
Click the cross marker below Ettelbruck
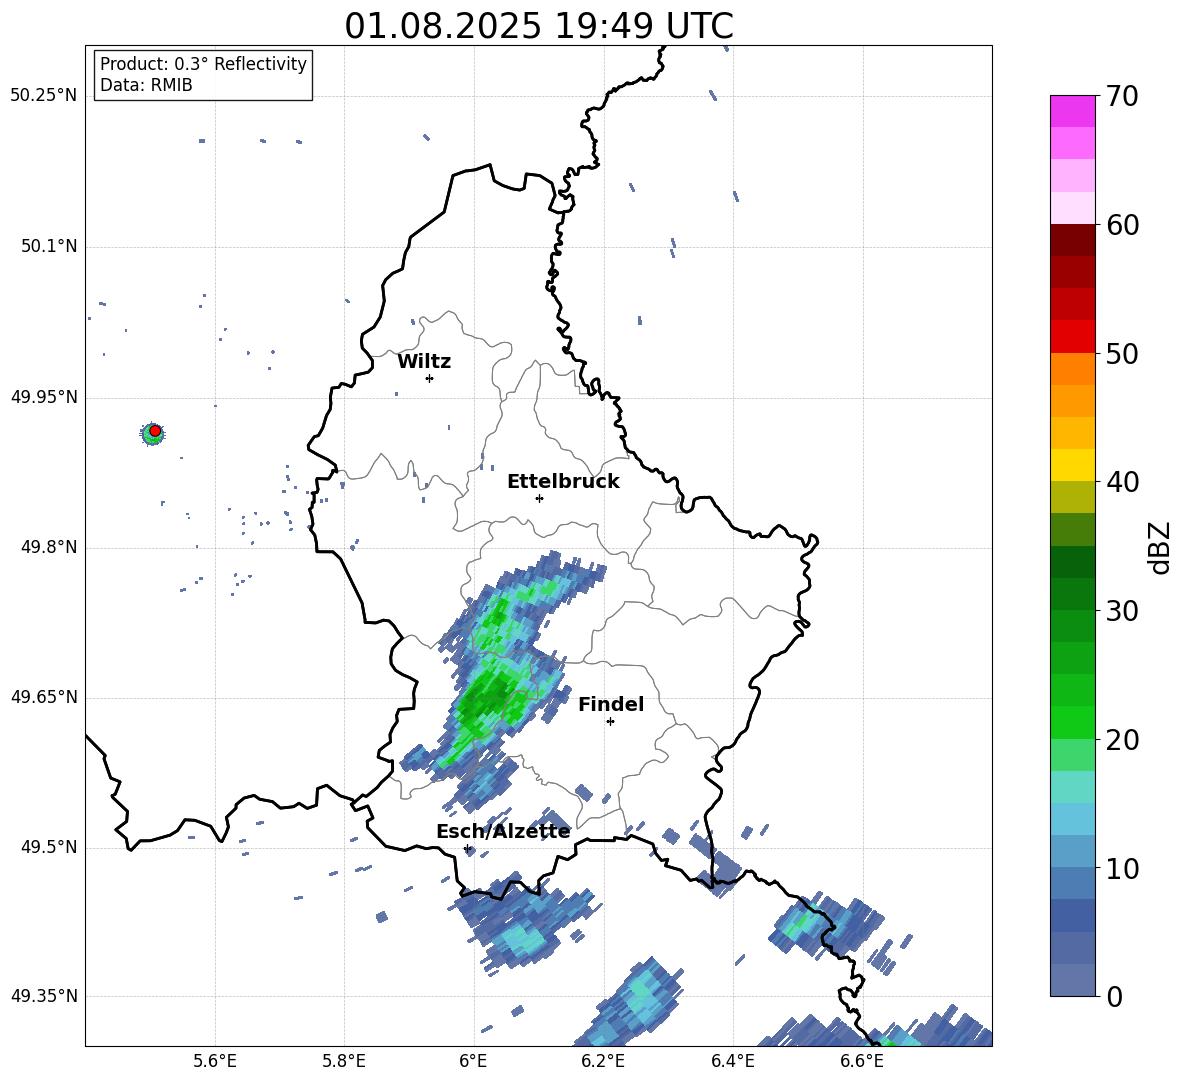tap(539, 498)
